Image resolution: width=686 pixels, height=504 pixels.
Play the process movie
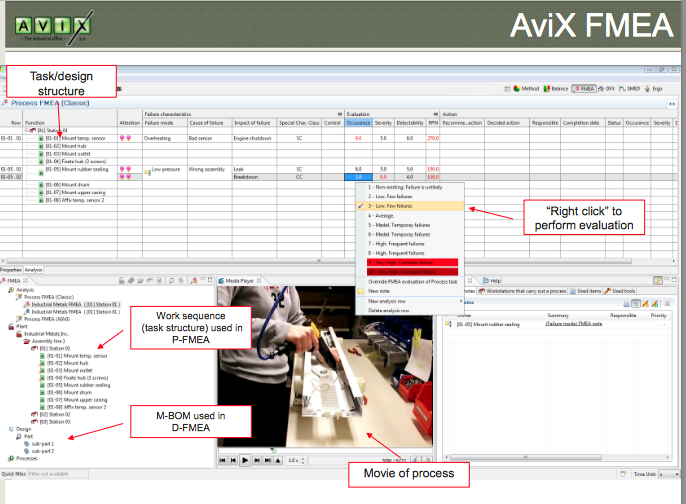[245, 460]
